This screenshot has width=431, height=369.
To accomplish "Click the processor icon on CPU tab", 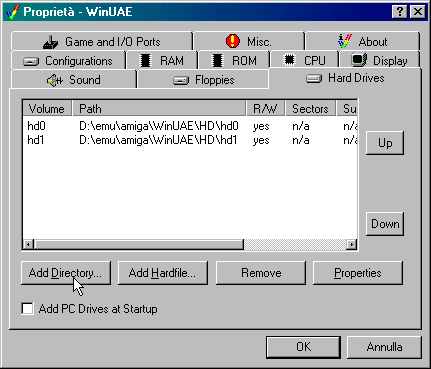I will pos(289,60).
